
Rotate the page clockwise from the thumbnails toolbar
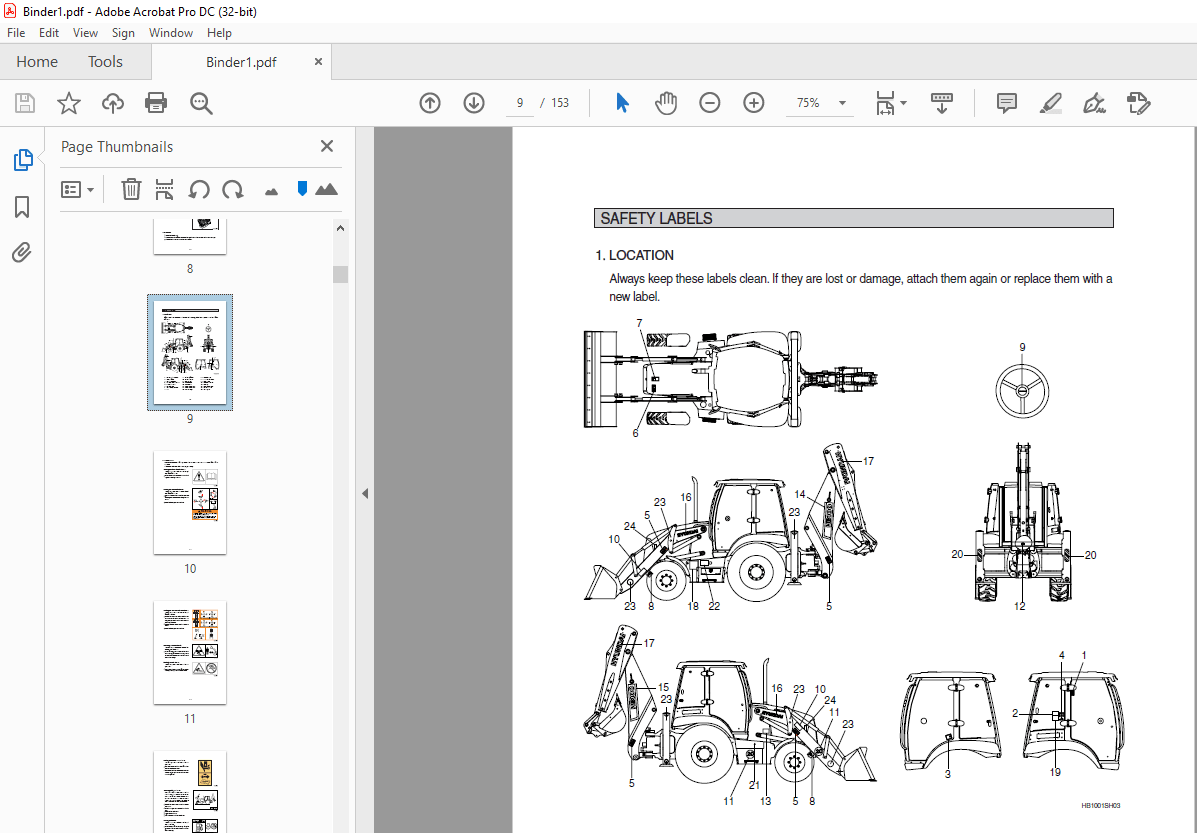pos(232,189)
